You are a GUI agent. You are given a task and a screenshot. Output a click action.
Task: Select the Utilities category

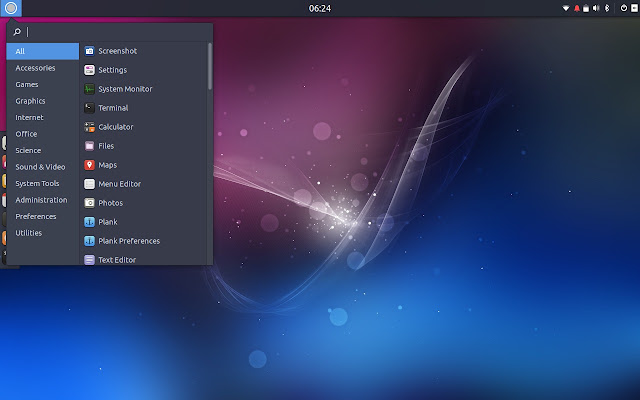point(43,233)
